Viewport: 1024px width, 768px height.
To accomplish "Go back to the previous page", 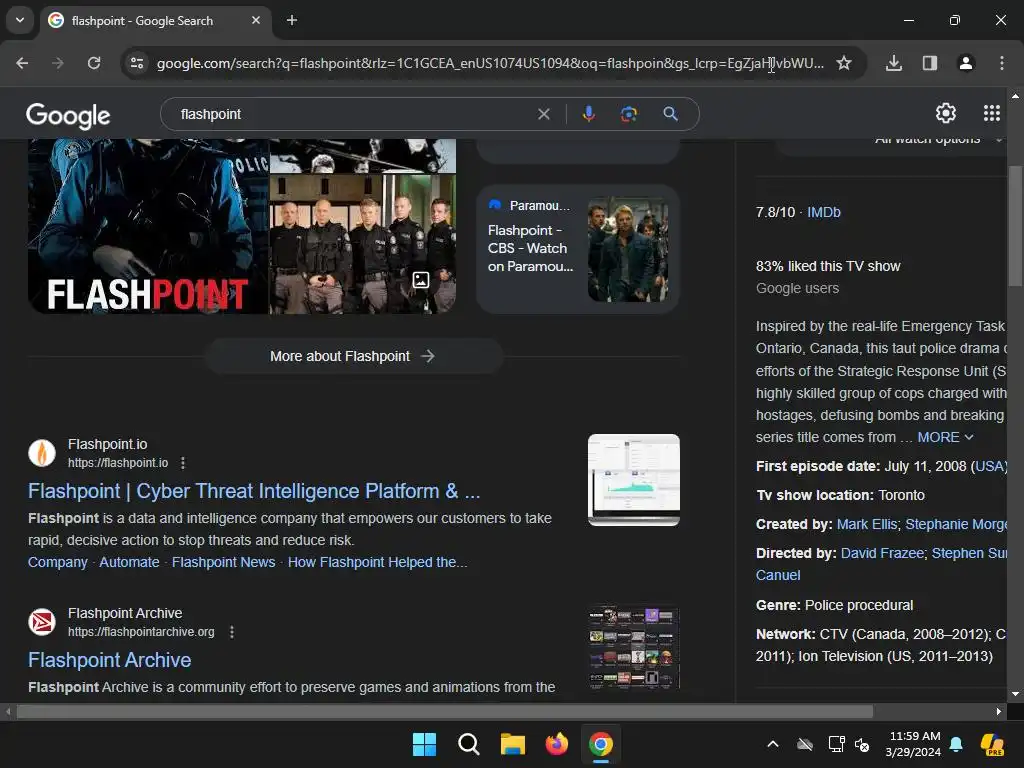I will (22, 63).
